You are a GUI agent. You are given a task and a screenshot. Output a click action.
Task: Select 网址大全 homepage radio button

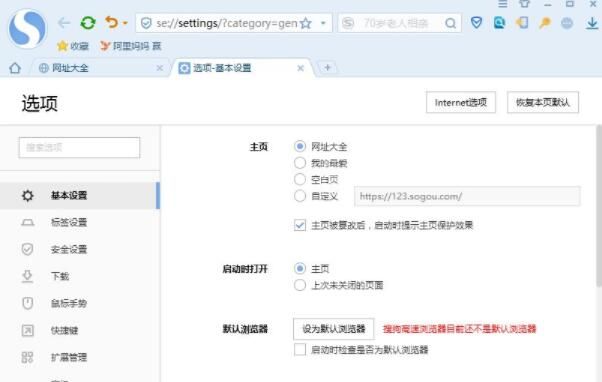(300, 146)
